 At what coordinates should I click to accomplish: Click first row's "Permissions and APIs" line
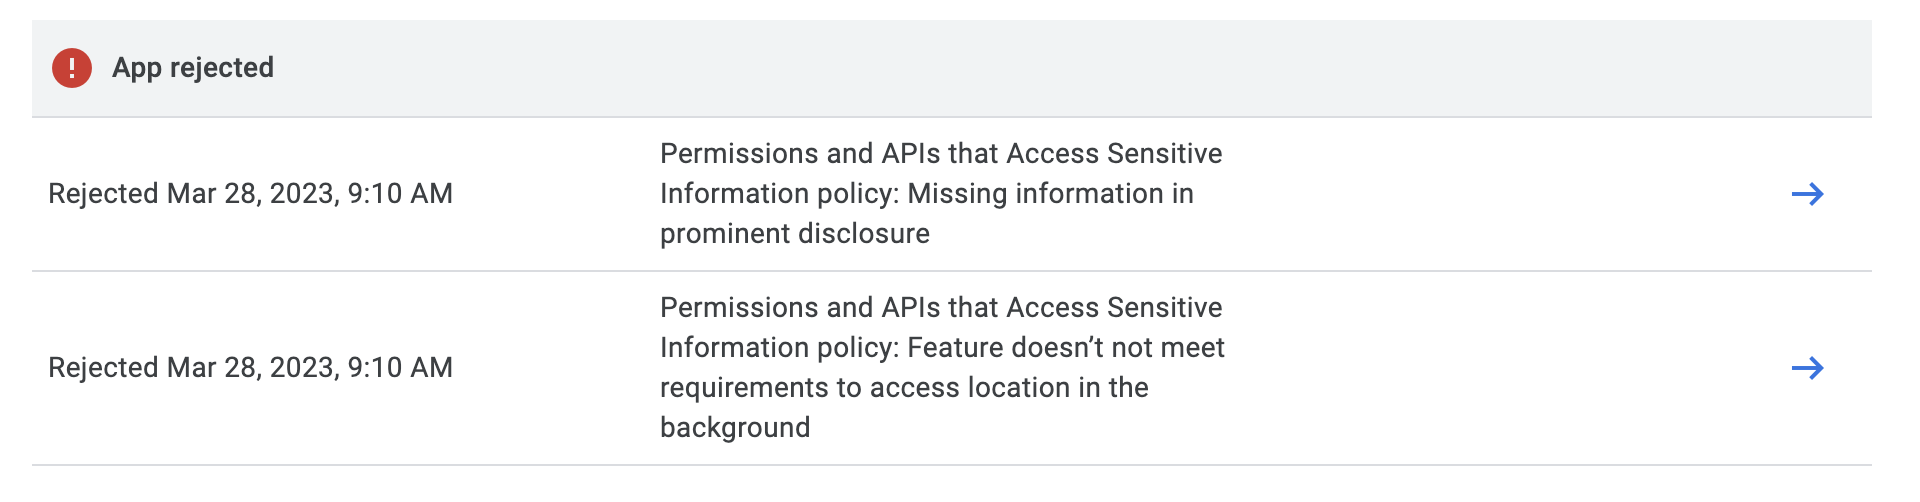940,154
